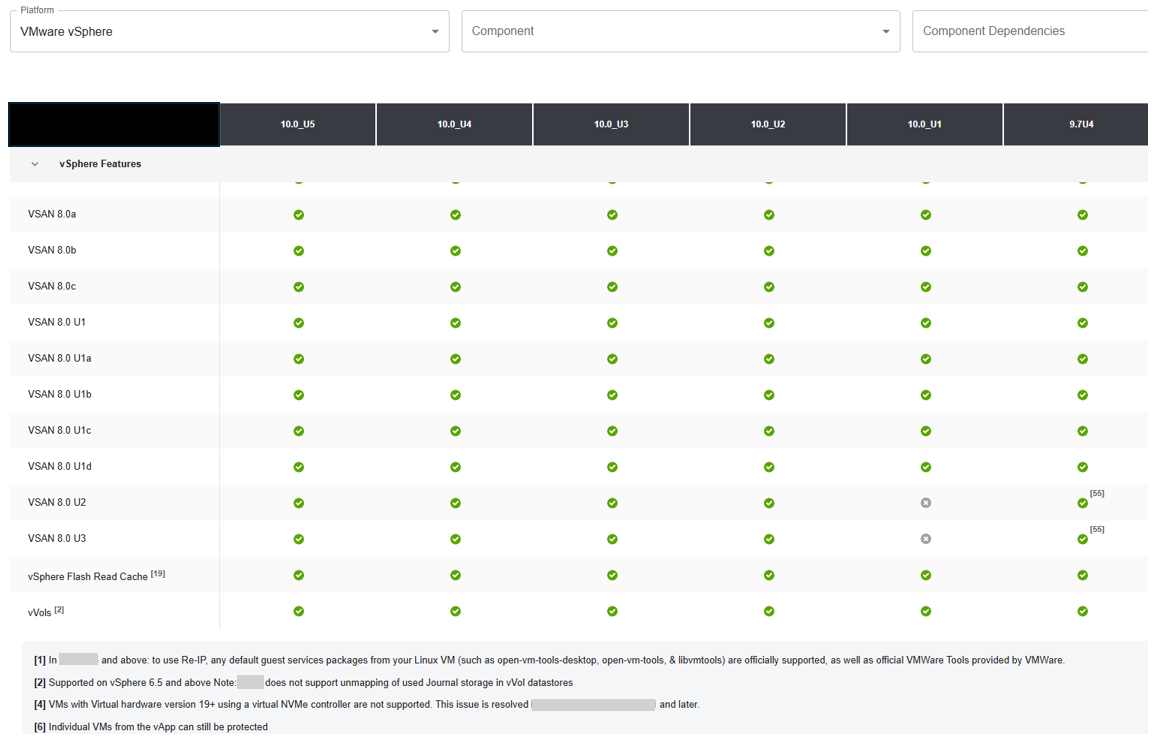Click the VSAN 8.0 U3 checkmark under 10.0_U3

pos(613,539)
